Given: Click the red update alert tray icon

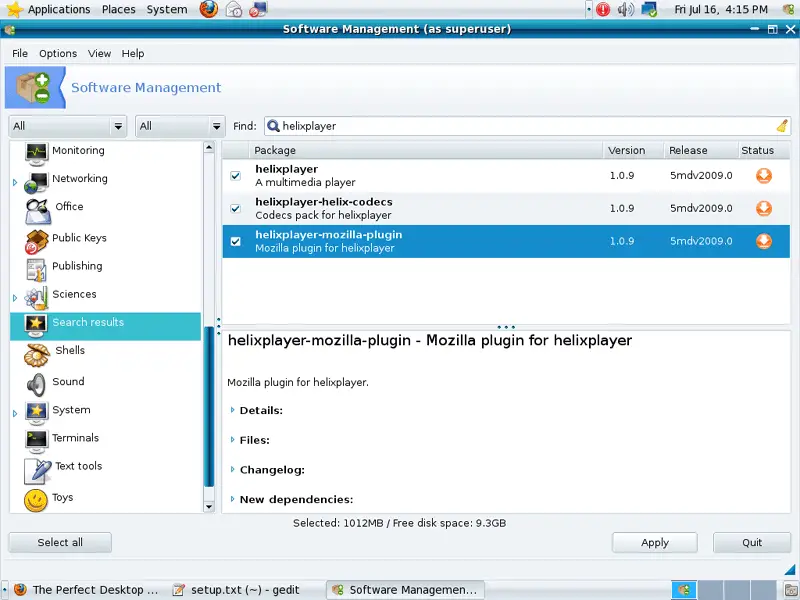Looking at the screenshot, I should [x=603, y=9].
